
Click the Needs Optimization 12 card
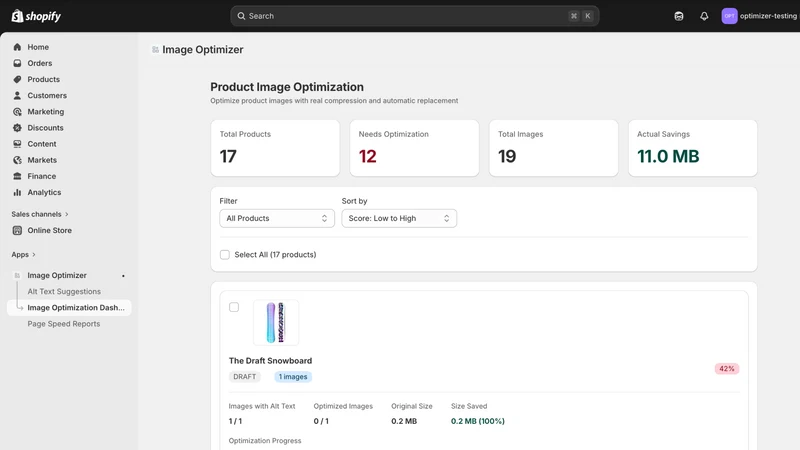coord(414,148)
